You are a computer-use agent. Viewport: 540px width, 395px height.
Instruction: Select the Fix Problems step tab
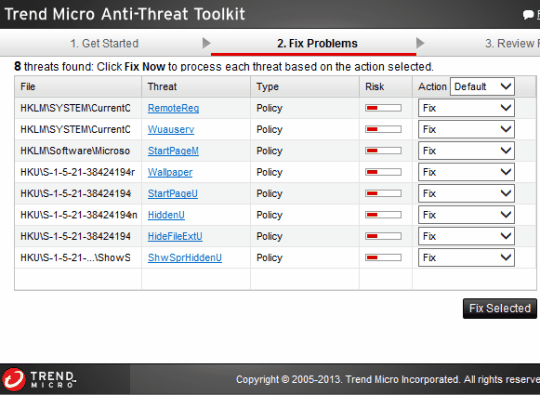point(317,43)
